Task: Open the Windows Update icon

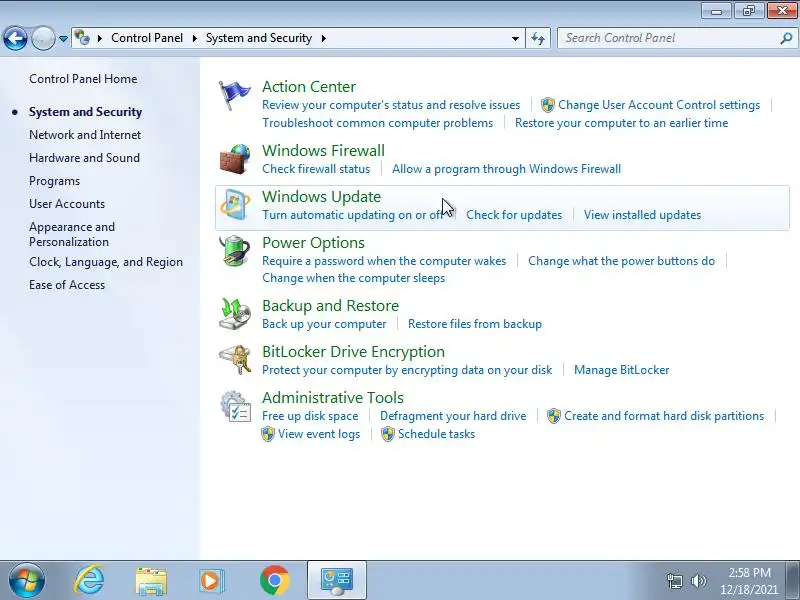Action: (x=235, y=205)
